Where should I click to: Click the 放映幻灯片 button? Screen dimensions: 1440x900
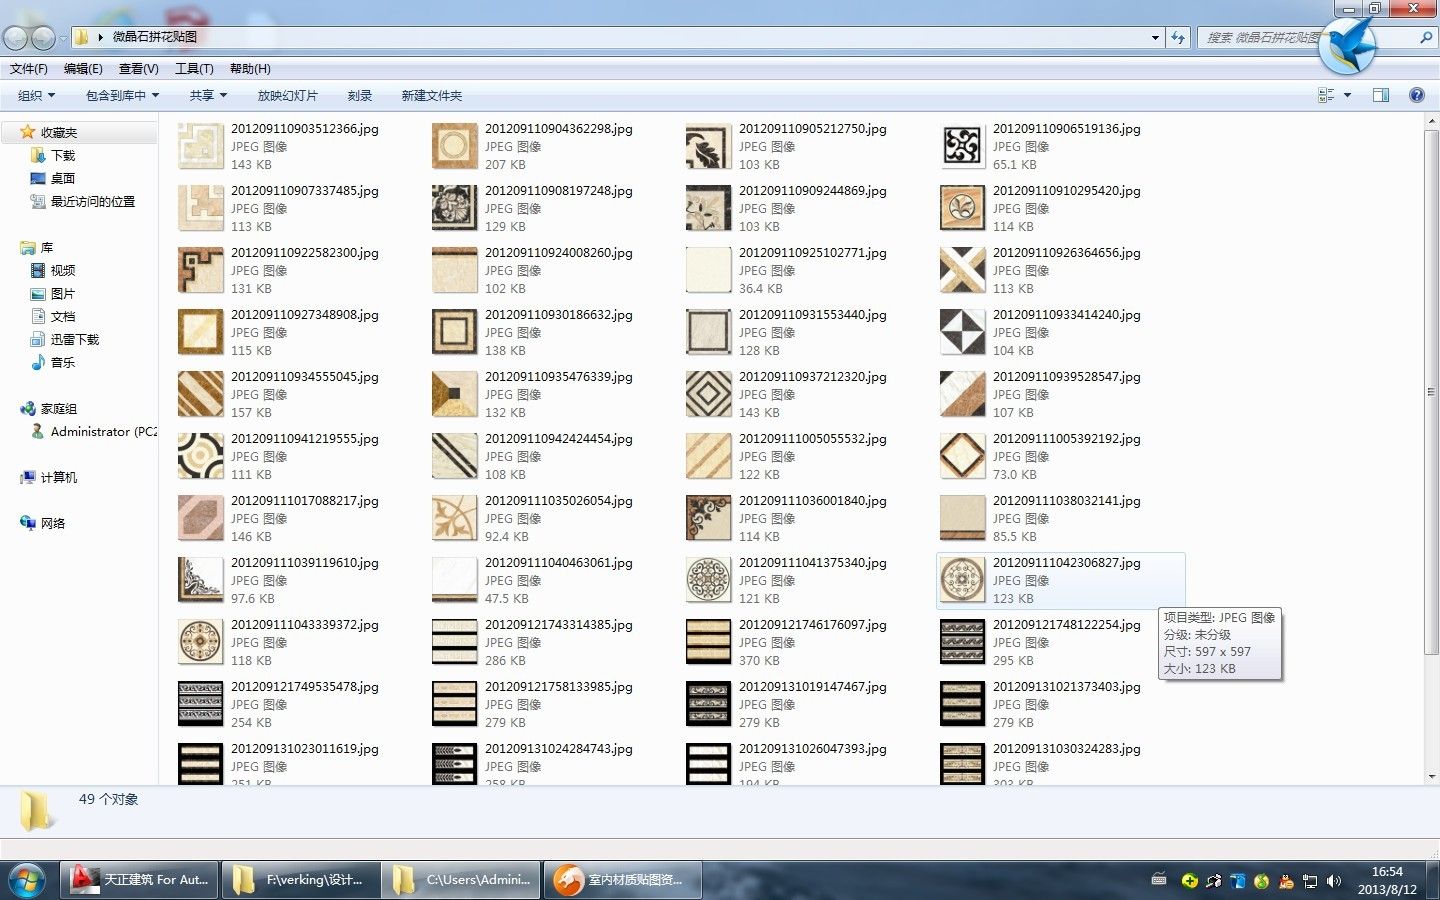287,95
